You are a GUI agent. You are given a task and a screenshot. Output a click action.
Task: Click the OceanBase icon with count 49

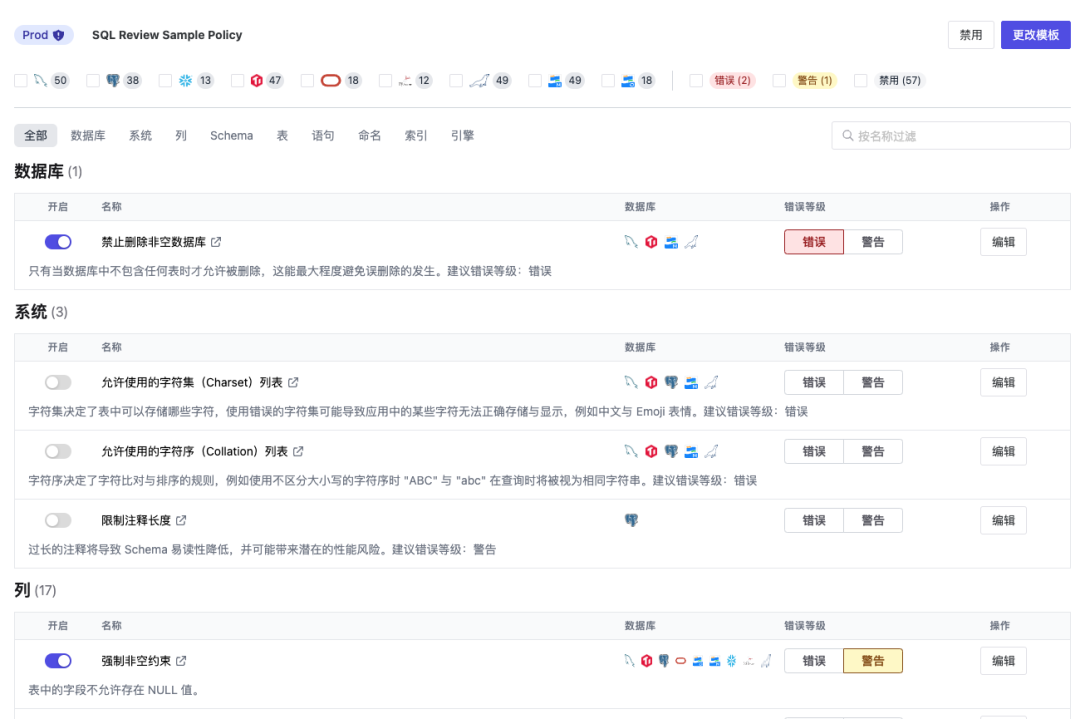tap(554, 81)
